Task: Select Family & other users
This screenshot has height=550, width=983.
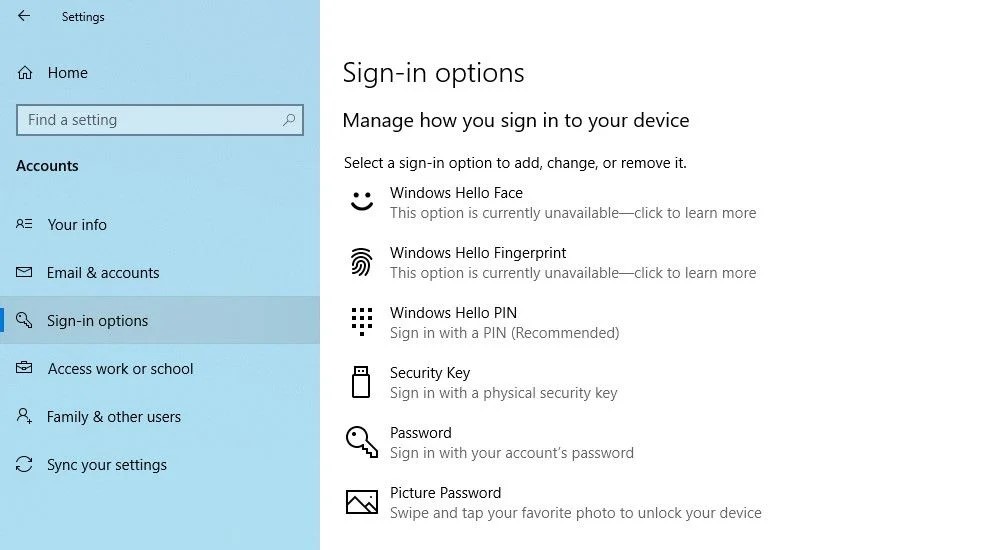Action: pyautogui.click(x=114, y=417)
